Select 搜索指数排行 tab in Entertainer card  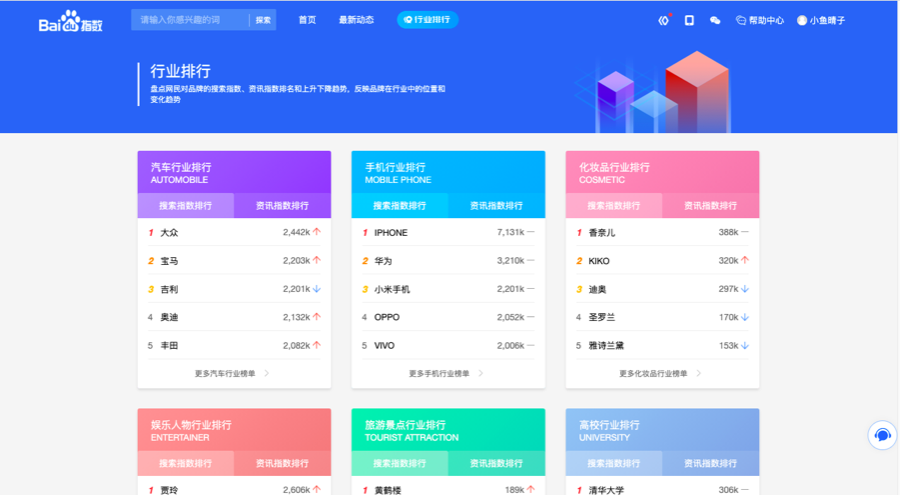pyautogui.click(x=185, y=463)
